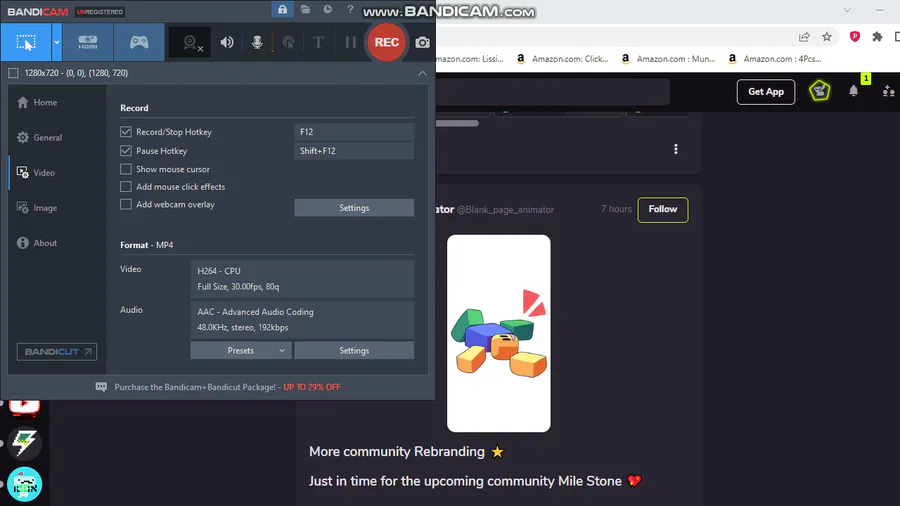Switch to HDMI device recording mode
Image resolution: width=900 pixels, height=506 pixels.
[88, 42]
